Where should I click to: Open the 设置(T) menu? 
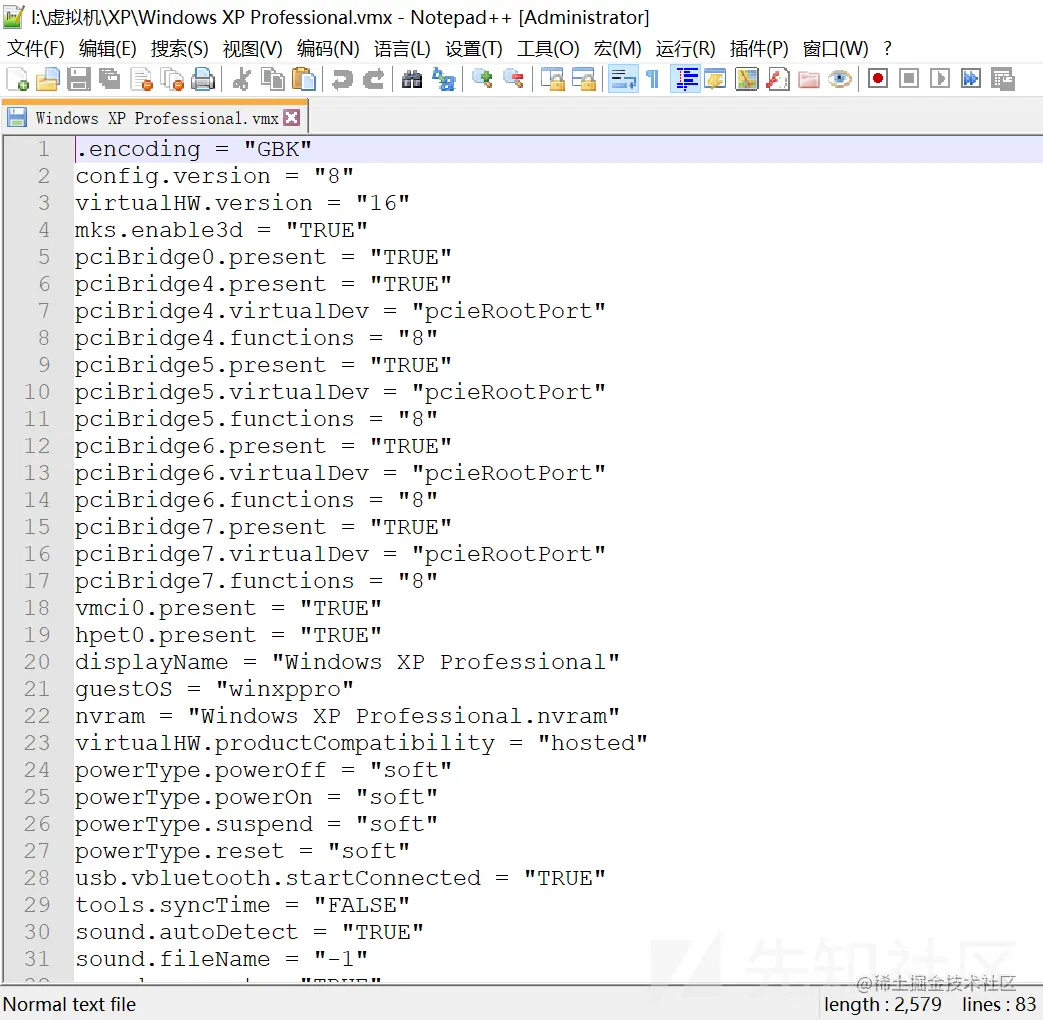coord(474,49)
